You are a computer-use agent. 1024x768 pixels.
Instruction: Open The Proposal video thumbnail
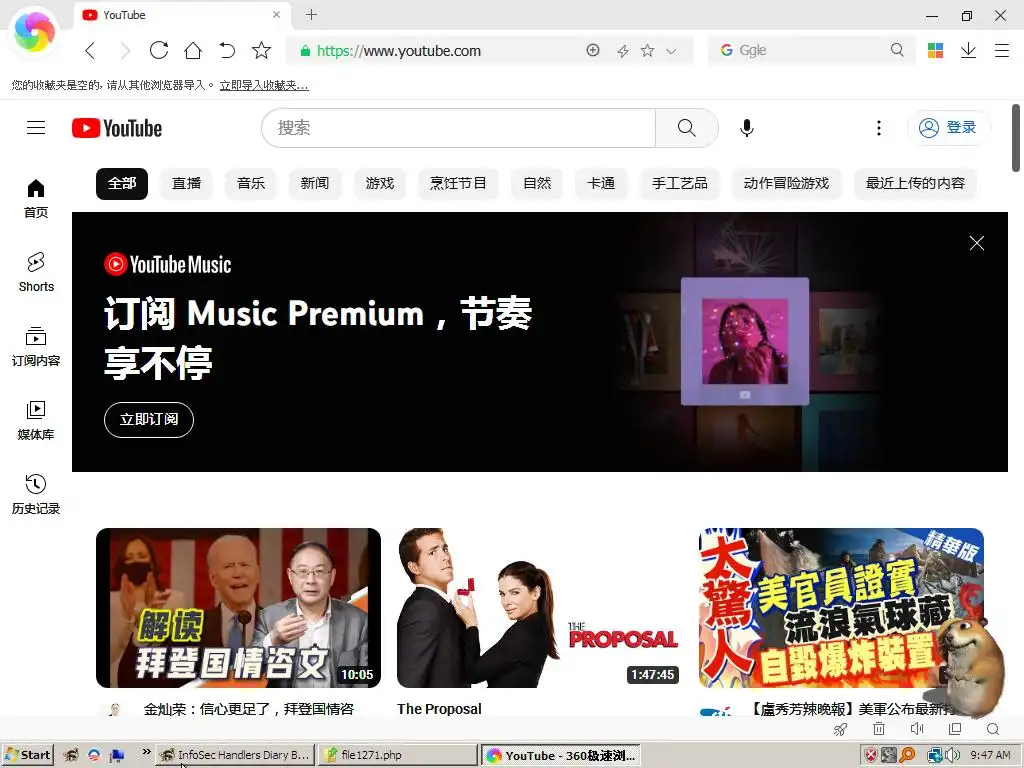539,608
